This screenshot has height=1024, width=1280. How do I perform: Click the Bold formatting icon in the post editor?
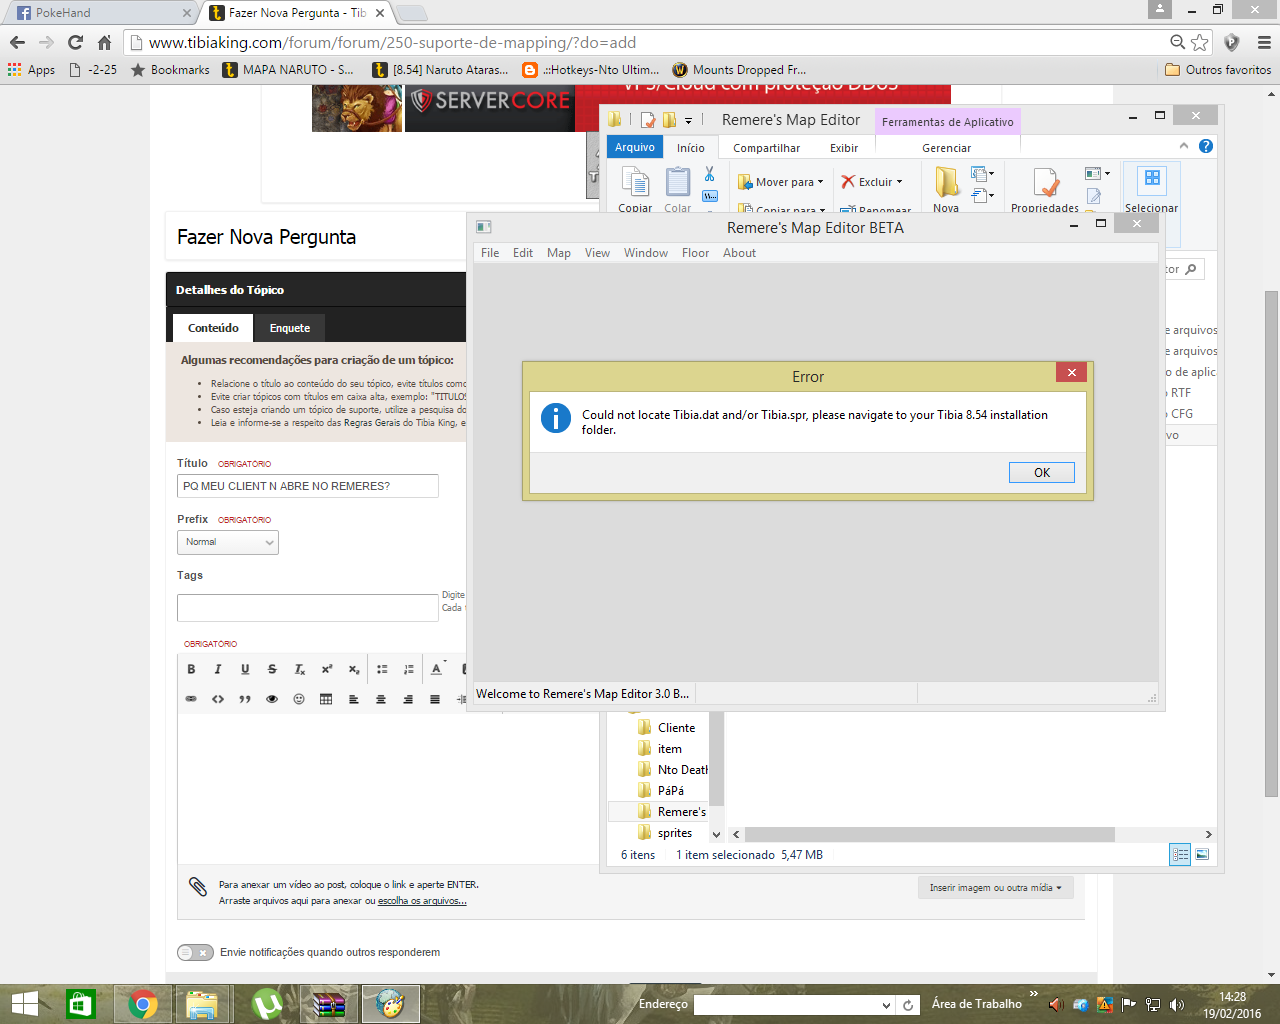pos(191,669)
